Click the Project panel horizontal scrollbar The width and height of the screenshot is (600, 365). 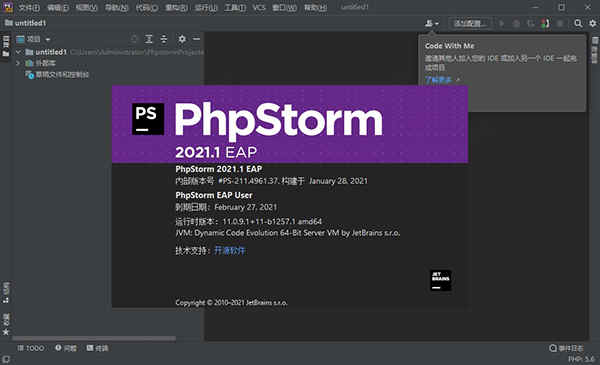94,338
